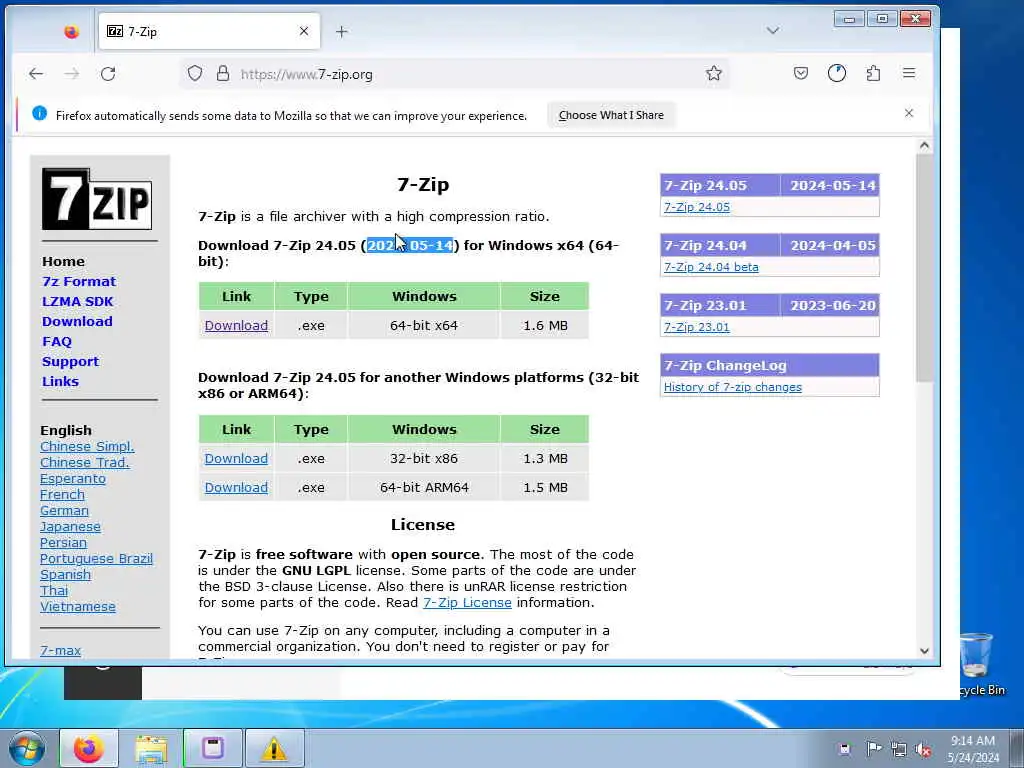The height and width of the screenshot is (768, 1024).
Task: Click the page scrollbar down arrow
Action: [924, 650]
